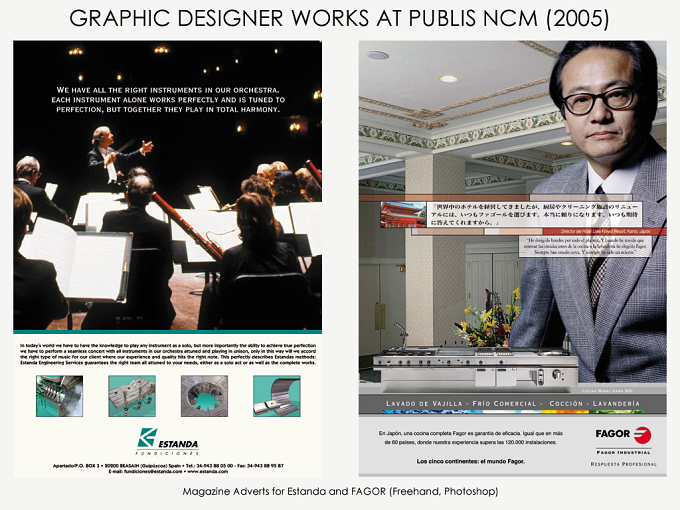Click the red Japanese temple thumbnail
Screen dimensions: 680x510
403,215
